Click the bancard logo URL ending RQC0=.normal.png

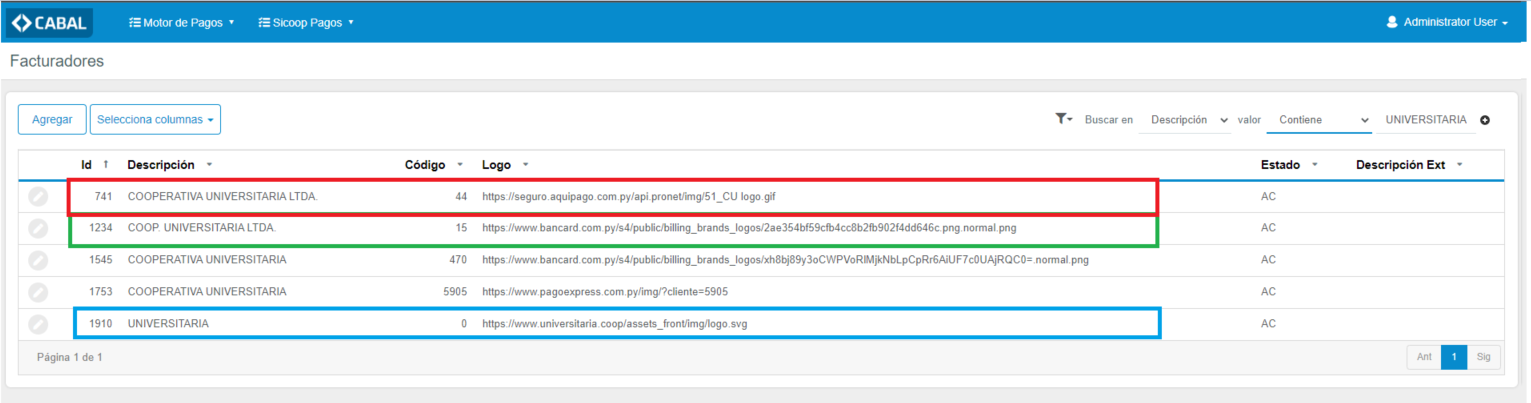pyautogui.click(x=785, y=260)
